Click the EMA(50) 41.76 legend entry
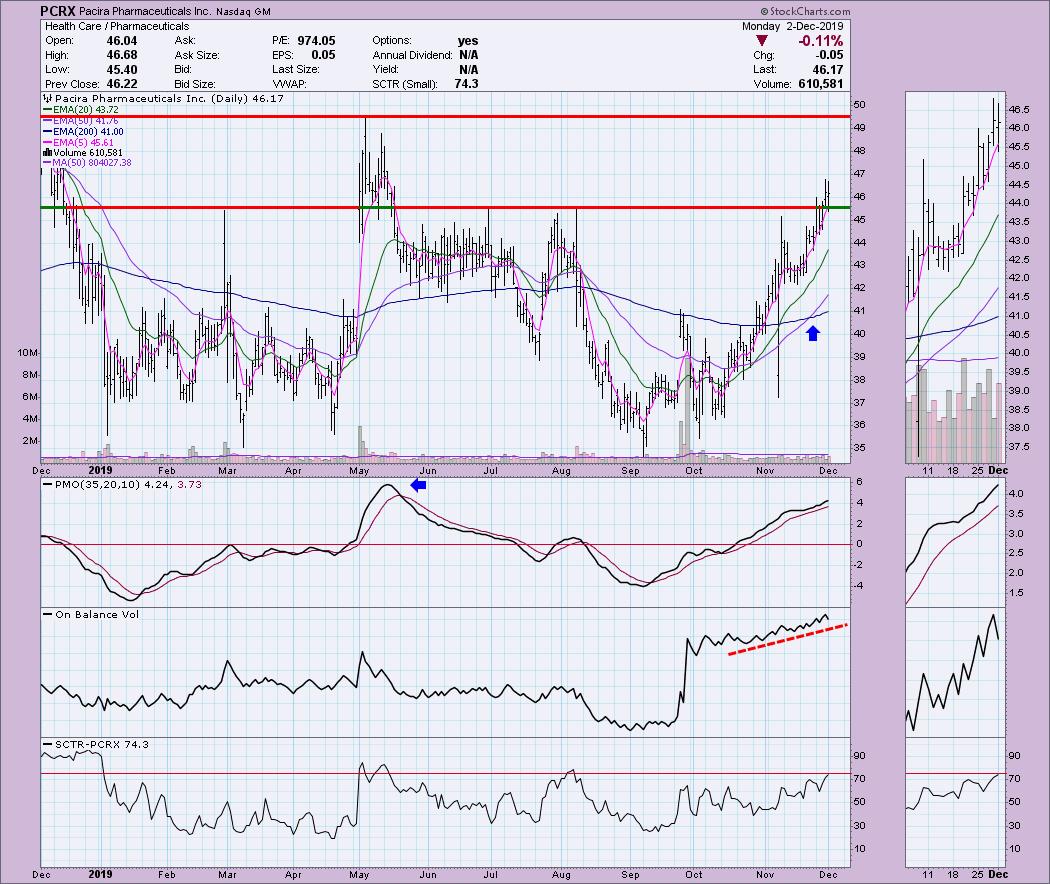The width and height of the screenshot is (1050, 884). click(x=80, y=121)
